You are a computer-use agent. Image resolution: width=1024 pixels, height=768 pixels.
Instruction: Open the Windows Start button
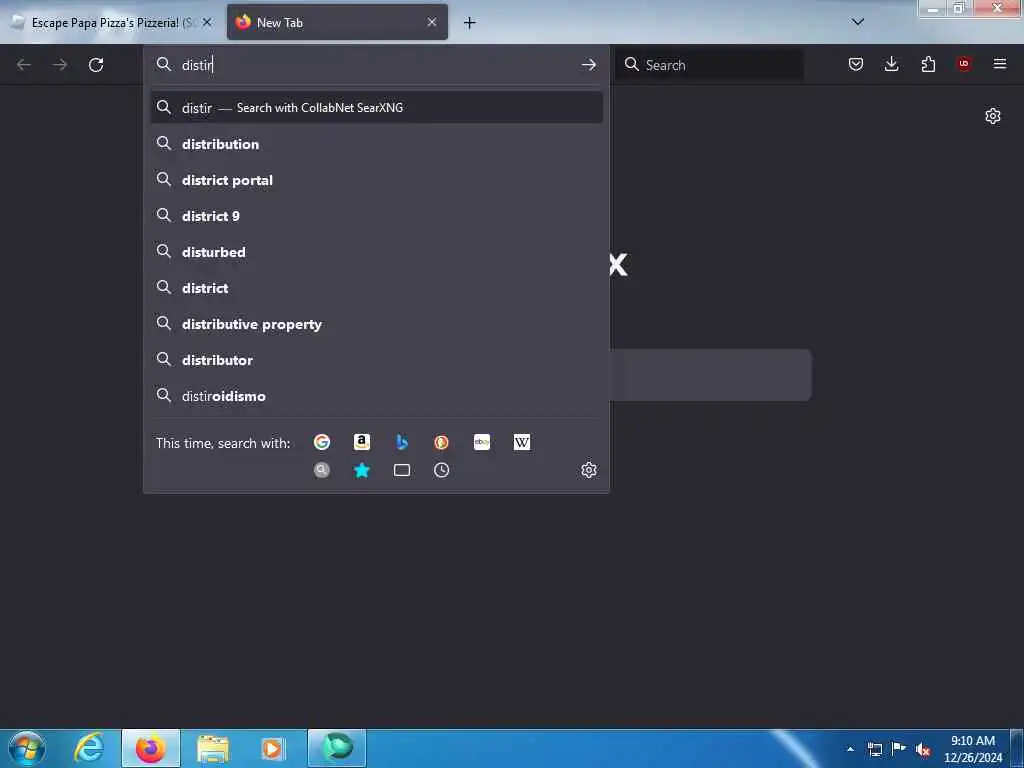tap(26, 748)
